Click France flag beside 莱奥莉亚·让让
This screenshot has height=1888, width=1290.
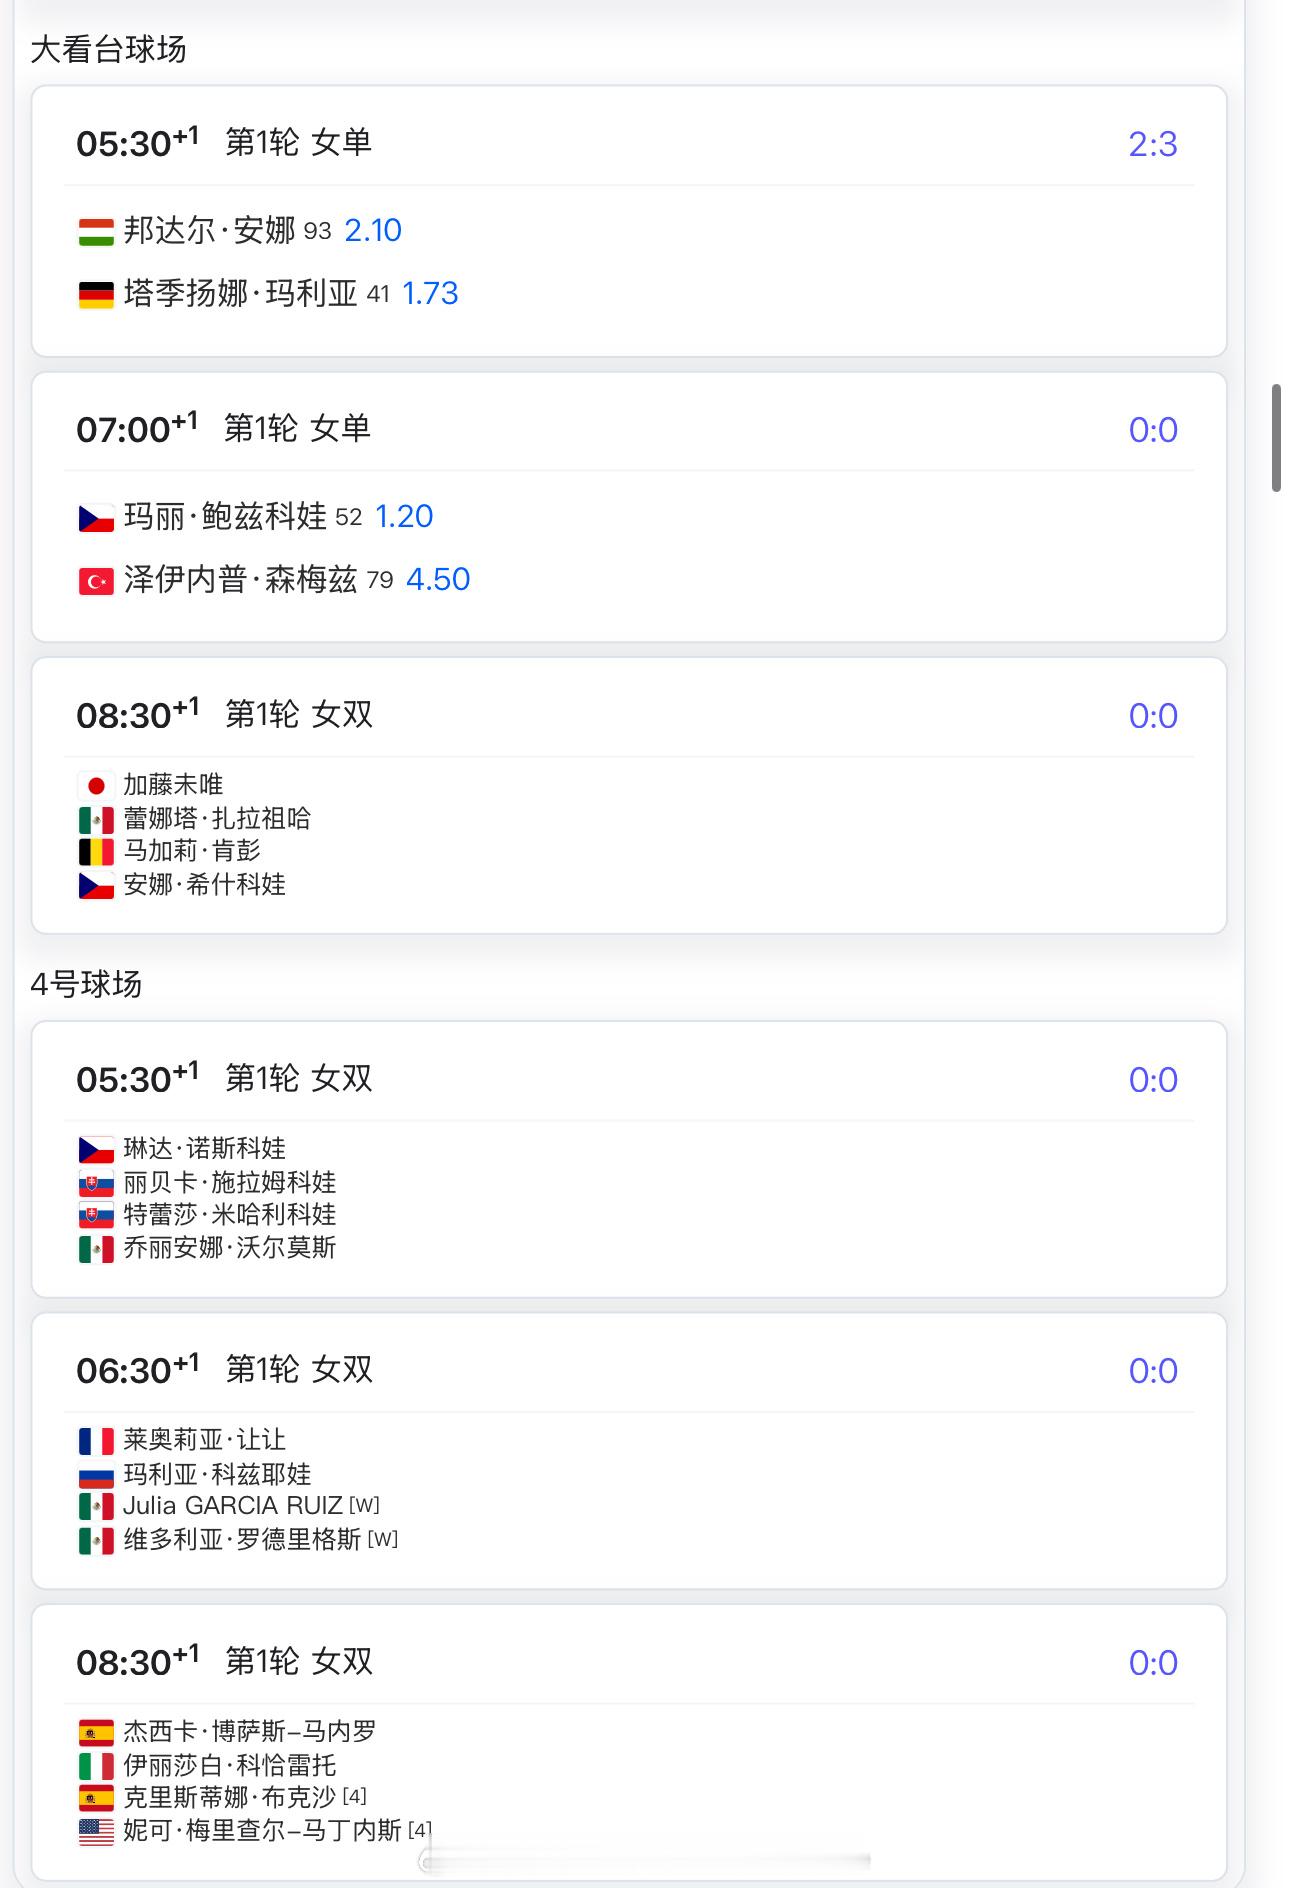pyautogui.click(x=96, y=1441)
